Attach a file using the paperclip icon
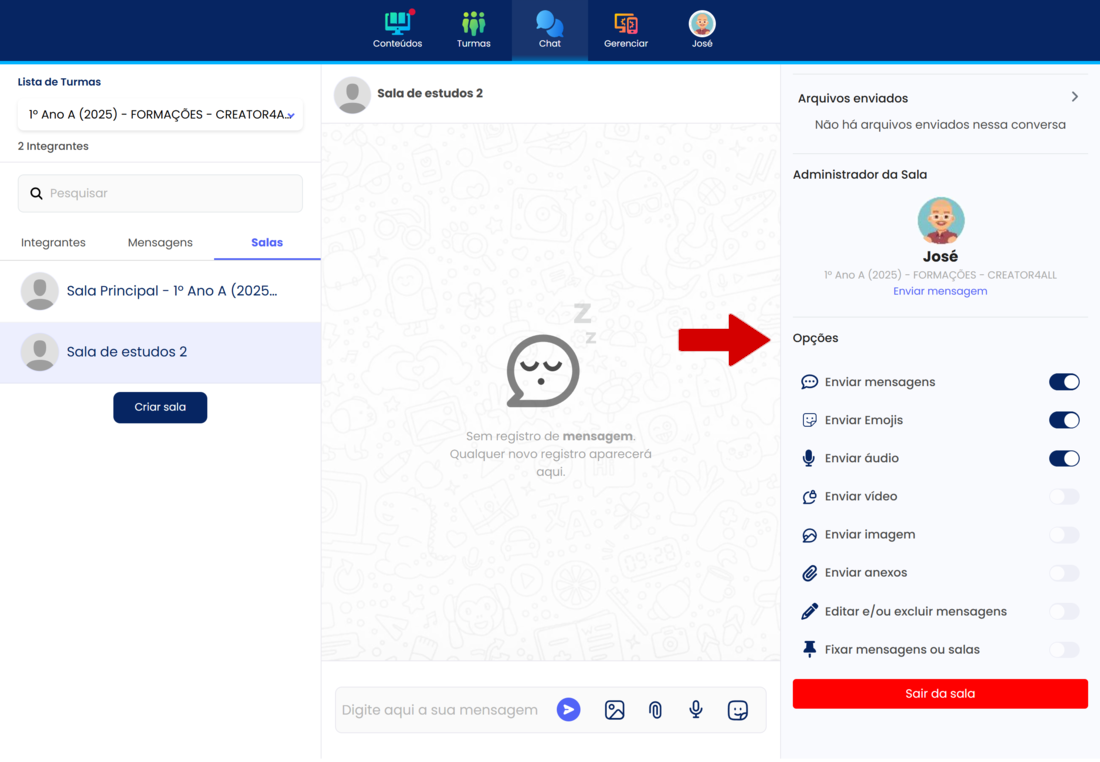The width and height of the screenshot is (1100, 762). 655,710
